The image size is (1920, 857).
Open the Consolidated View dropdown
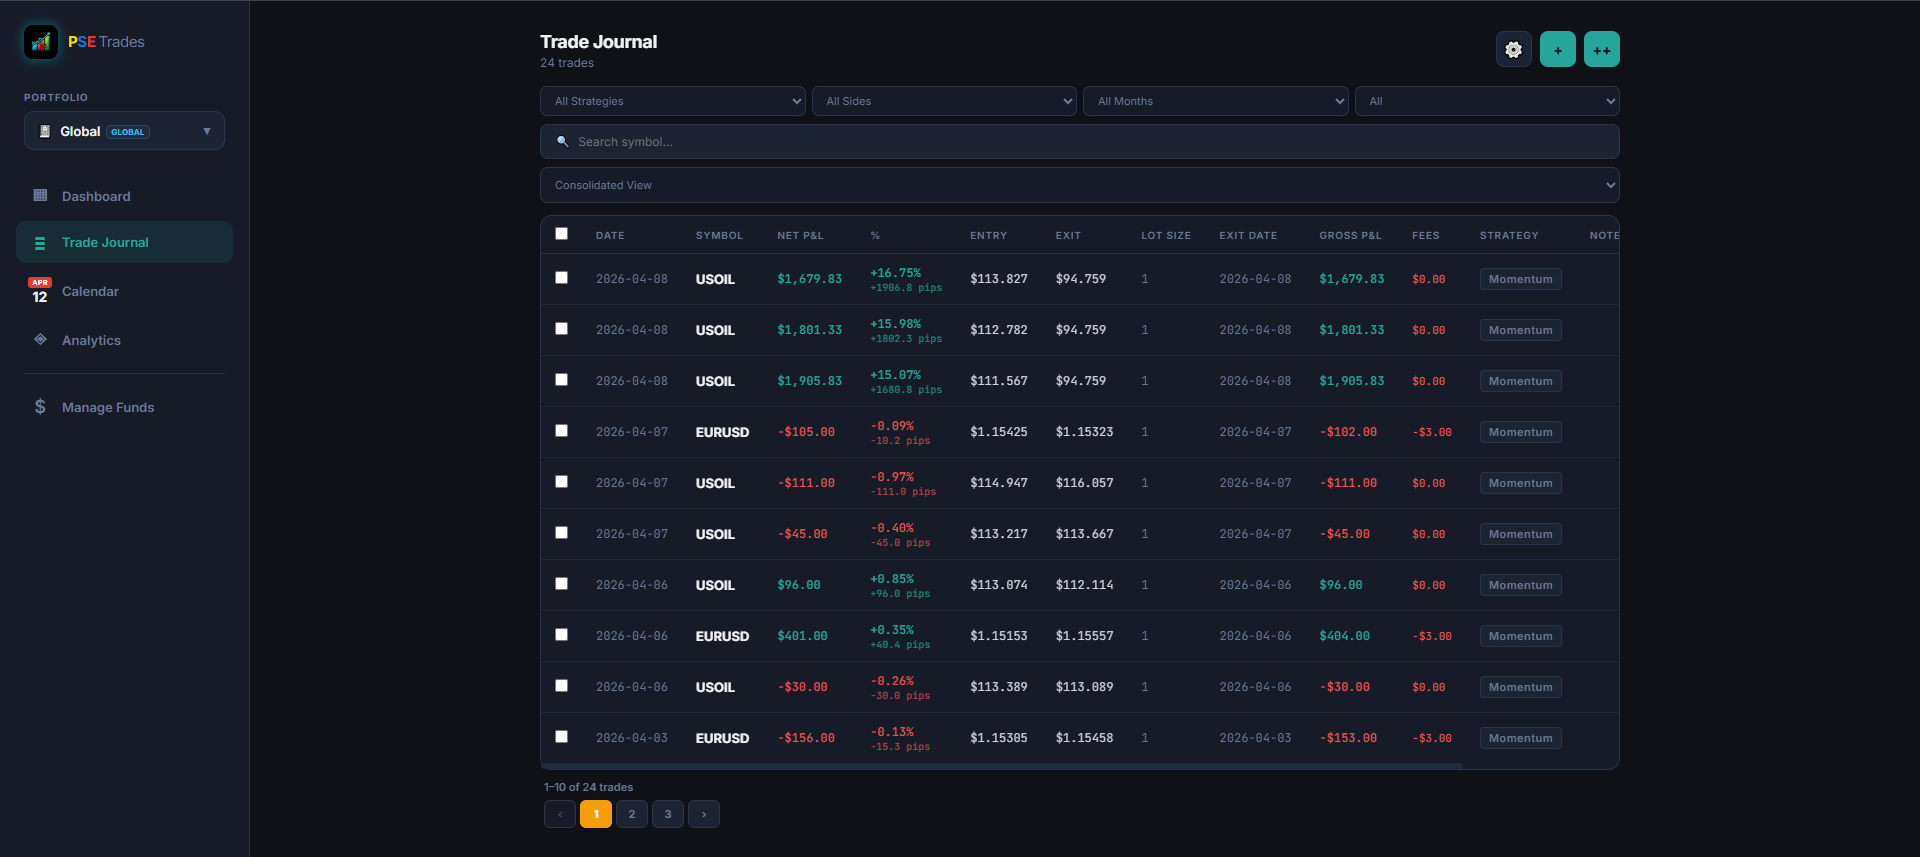(1079, 185)
